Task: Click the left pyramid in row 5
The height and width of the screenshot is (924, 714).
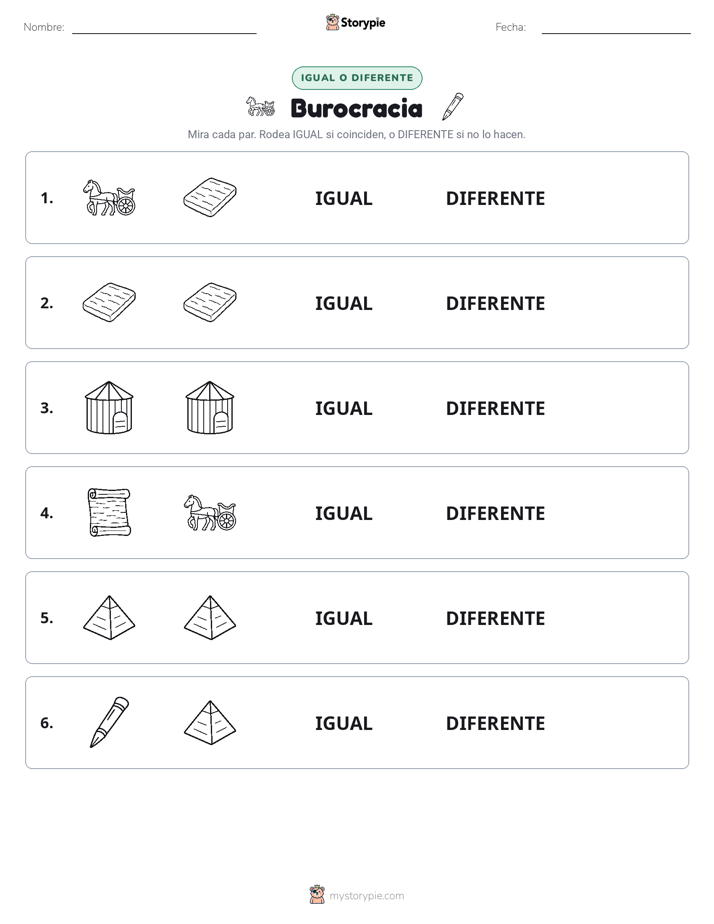Action: tap(109, 618)
